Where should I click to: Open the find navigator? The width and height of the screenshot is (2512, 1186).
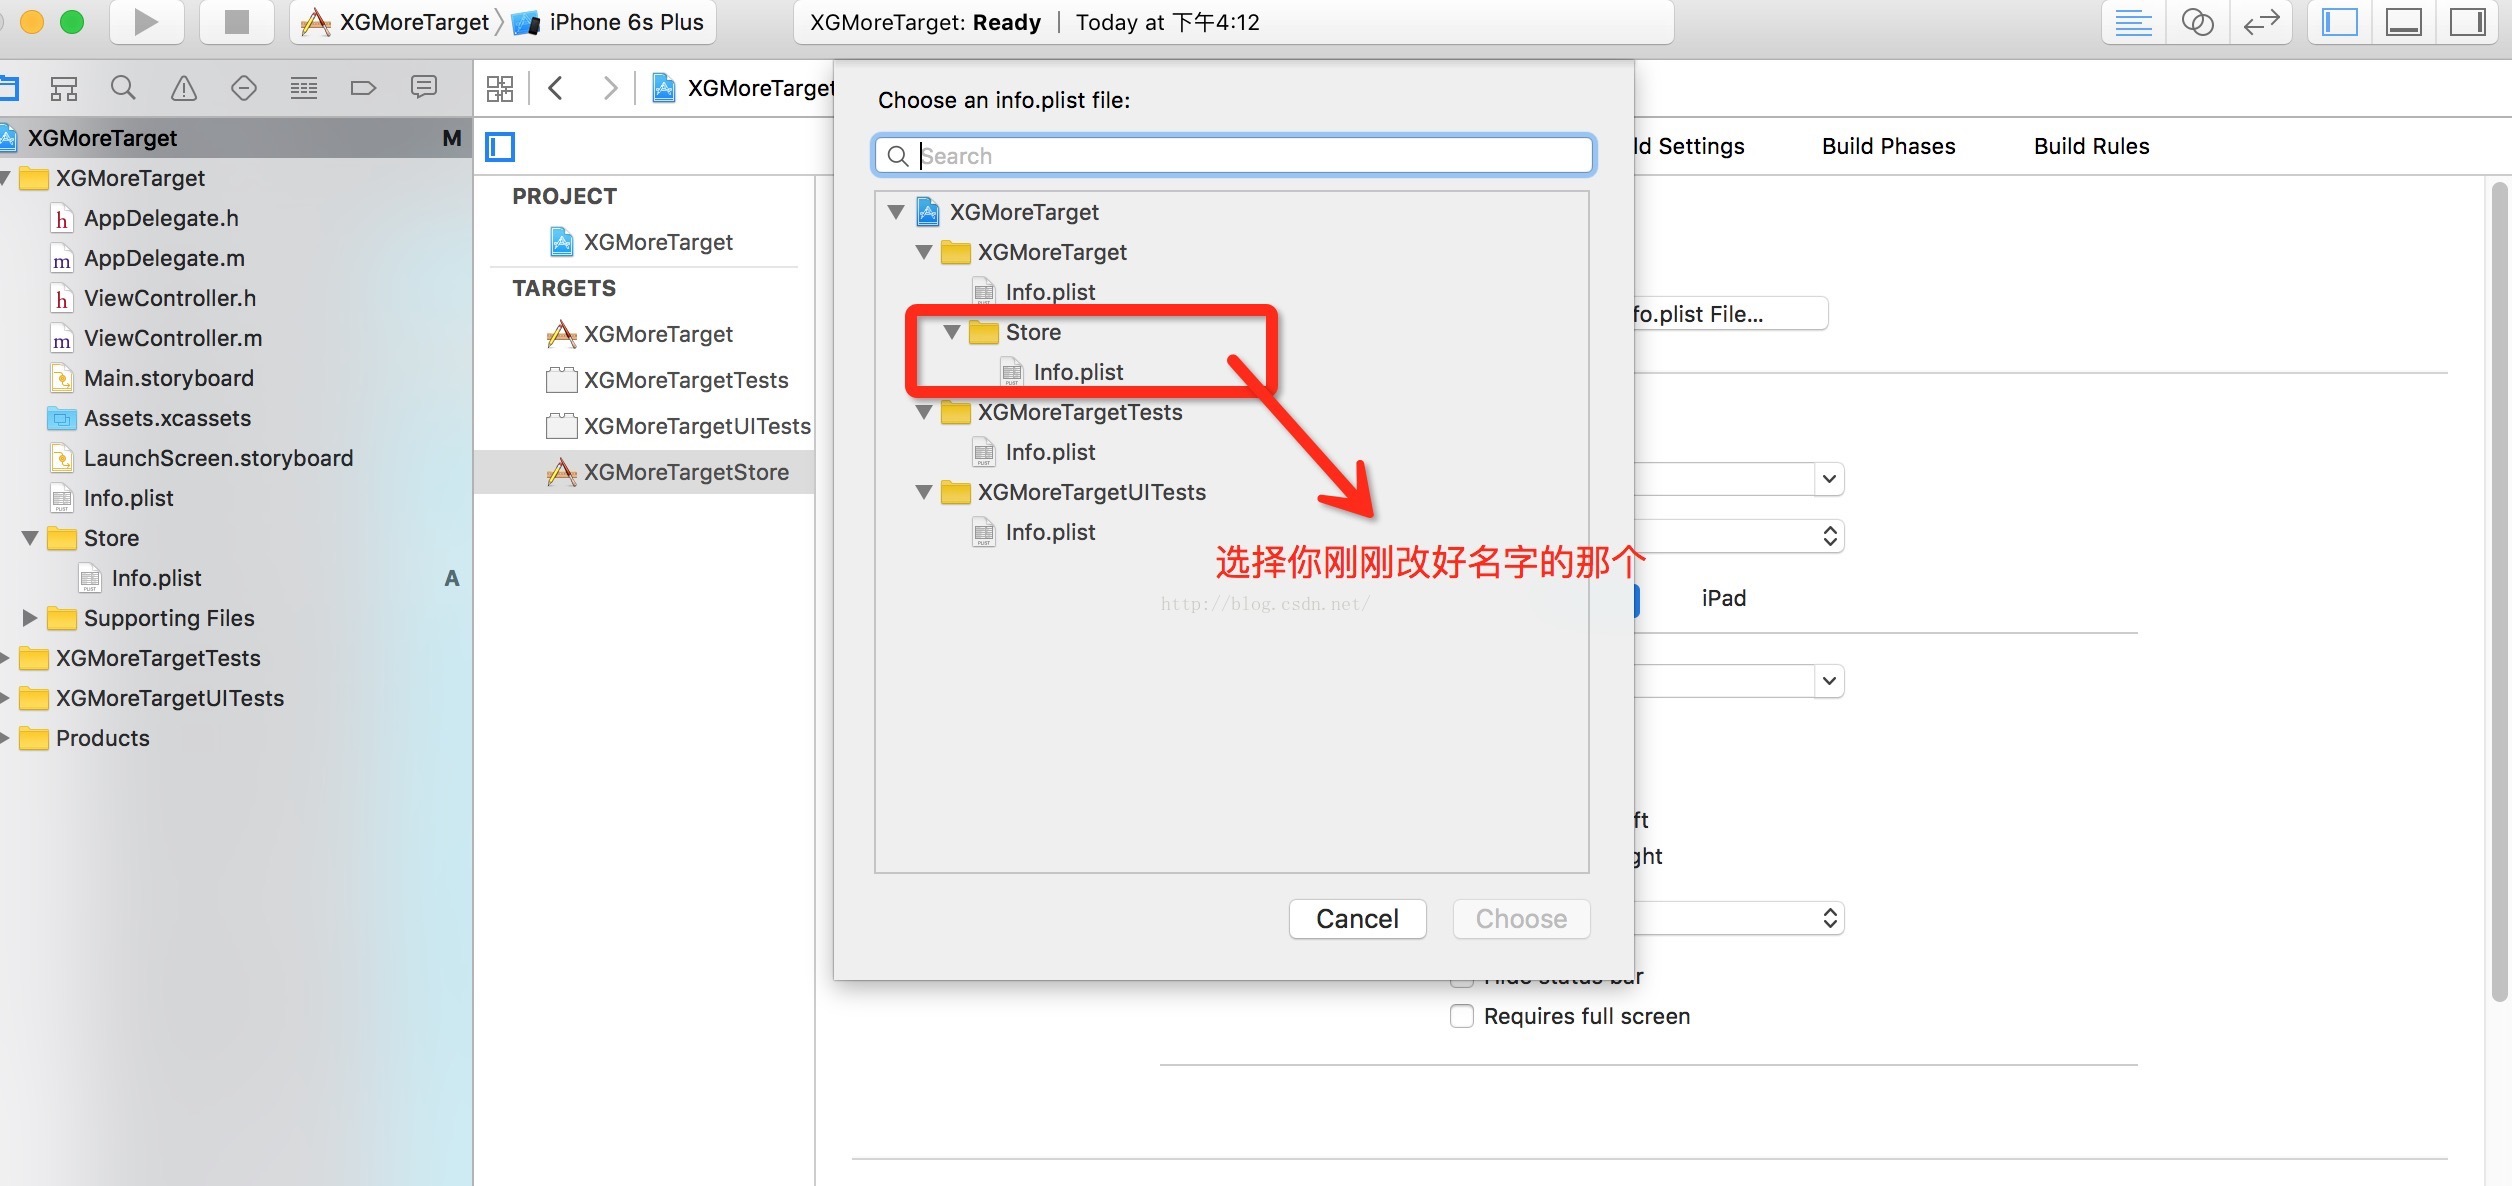pos(123,88)
